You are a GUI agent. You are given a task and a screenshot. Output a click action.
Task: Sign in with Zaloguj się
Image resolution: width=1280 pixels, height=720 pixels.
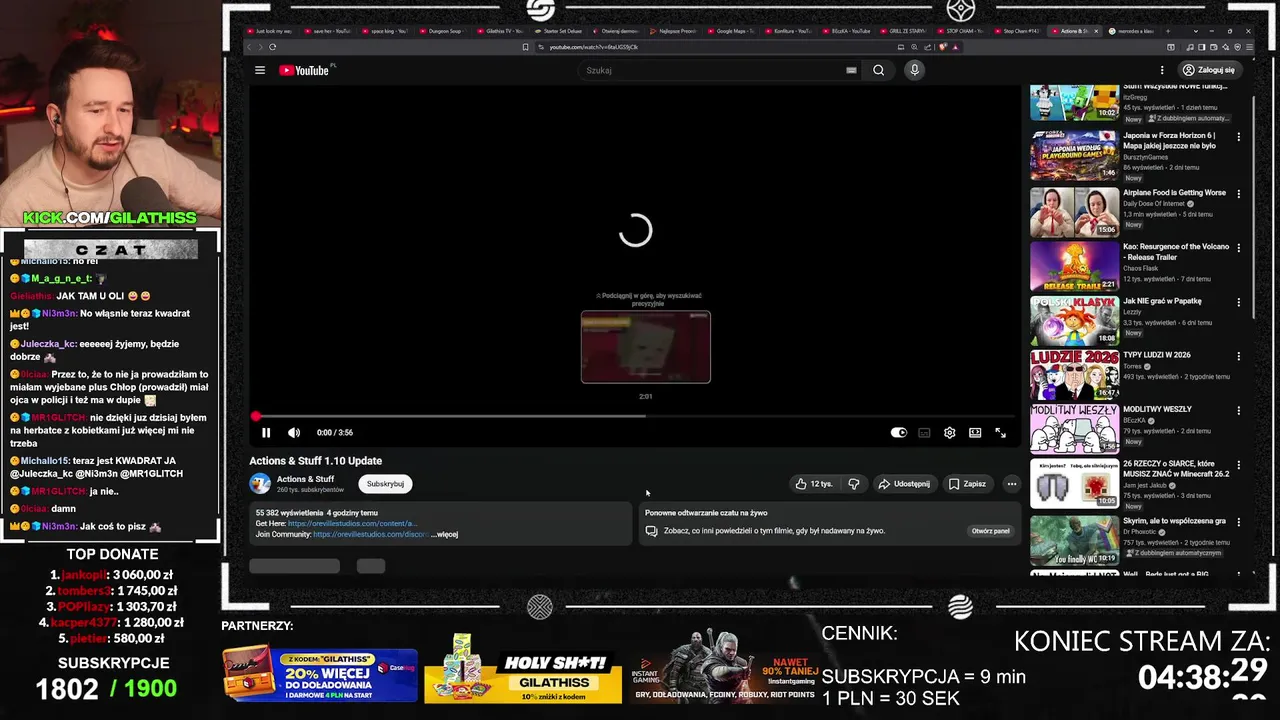click(x=1209, y=70)
